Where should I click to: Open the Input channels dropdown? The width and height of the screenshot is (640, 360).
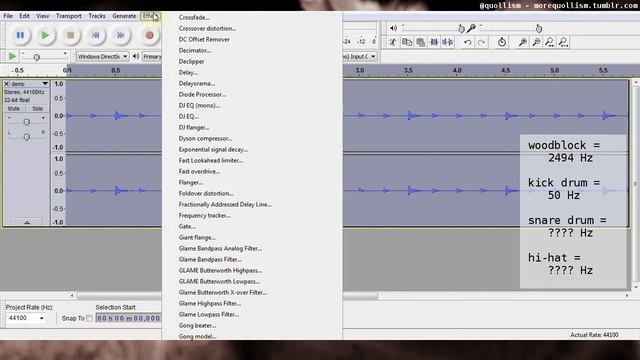coord(360,56)
